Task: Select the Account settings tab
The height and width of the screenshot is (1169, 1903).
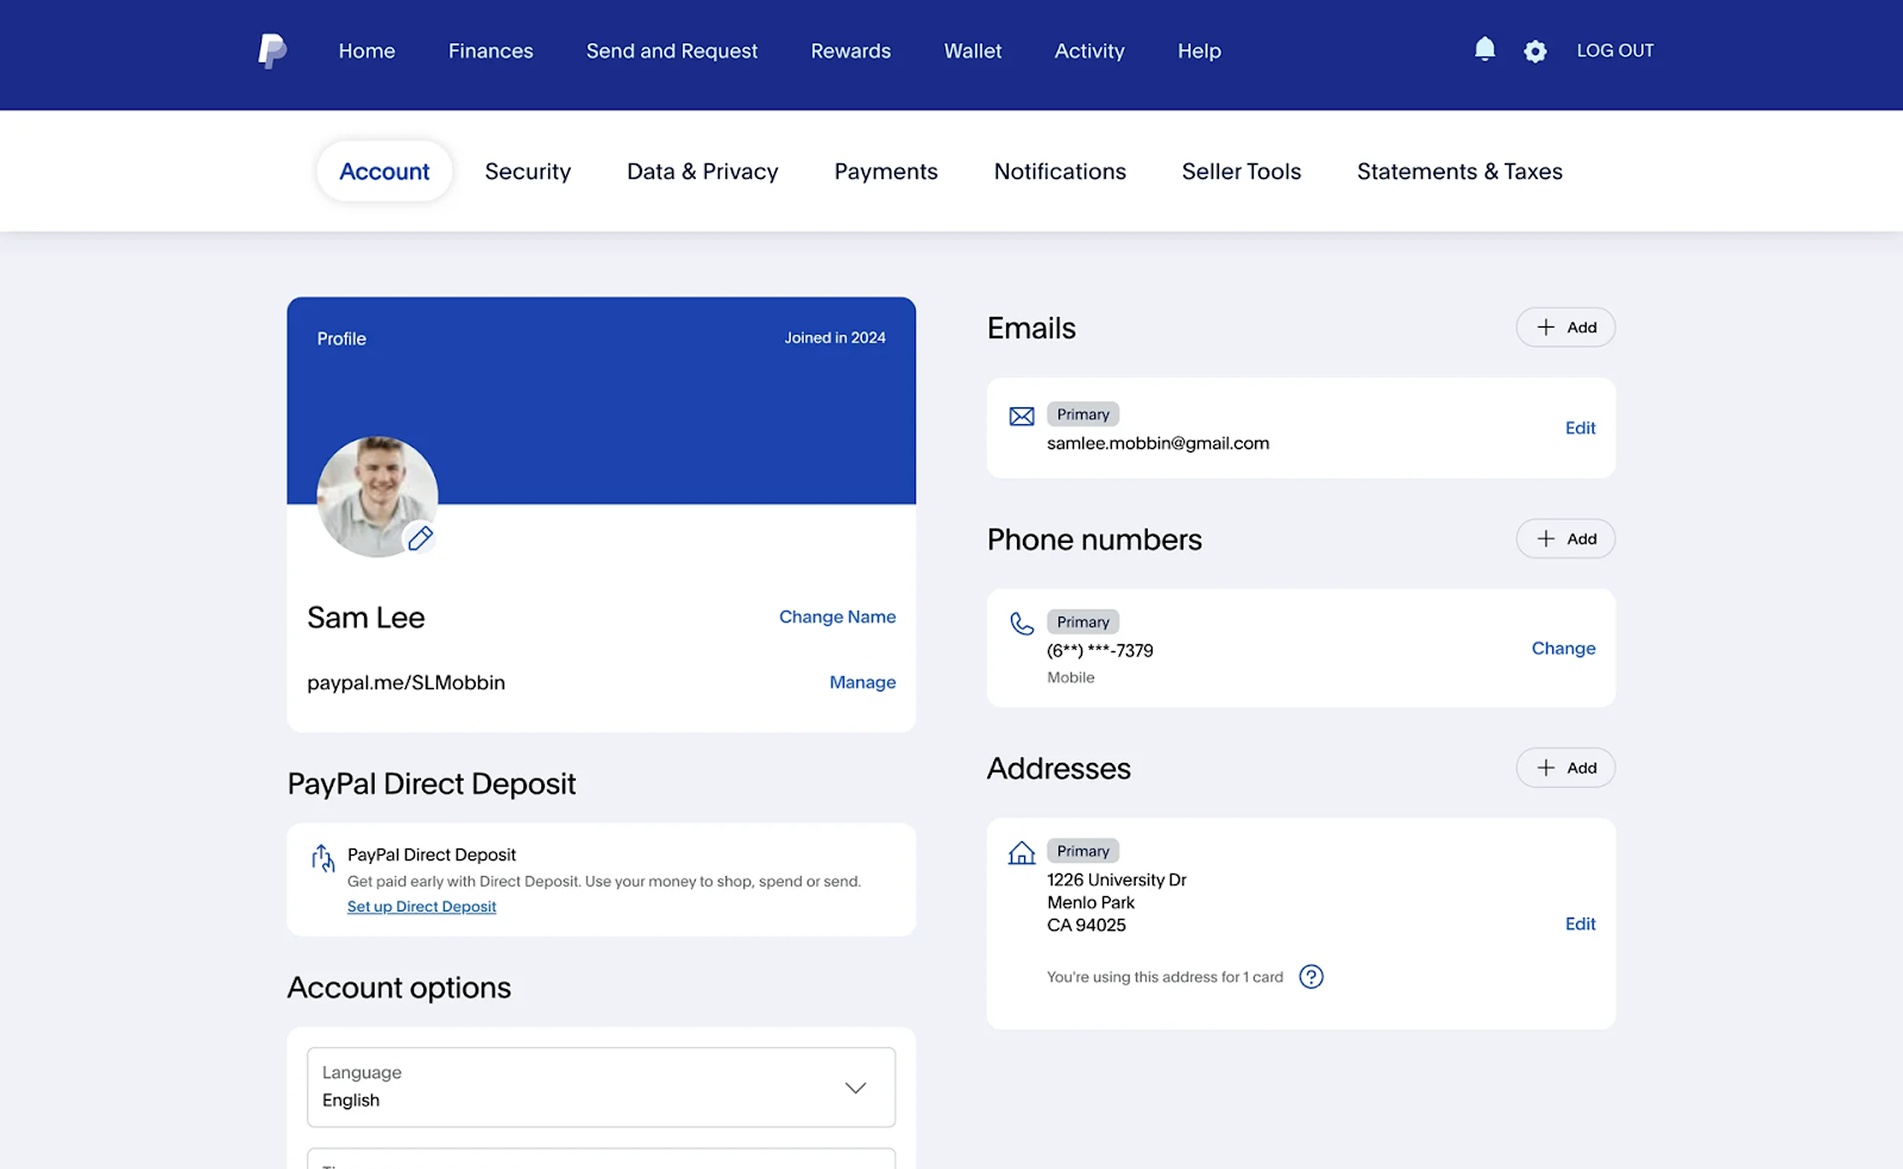Action: [384, 171]
